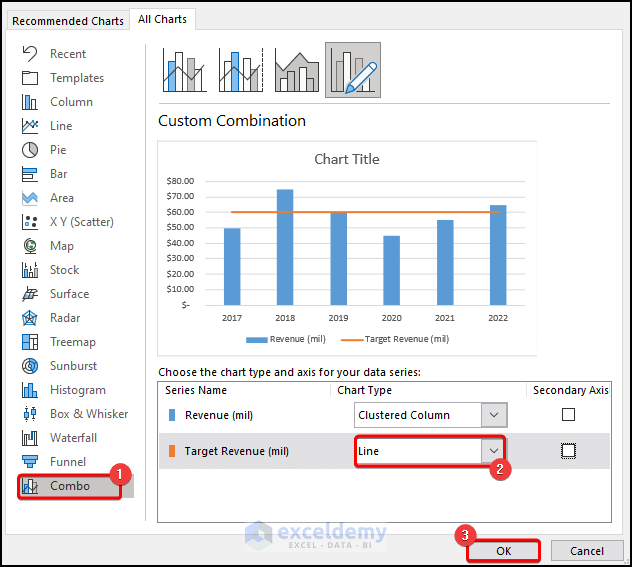This screenshot has height=567, width=632.
Task: Click the Secondary Axis column header
Action: [570, 390]
